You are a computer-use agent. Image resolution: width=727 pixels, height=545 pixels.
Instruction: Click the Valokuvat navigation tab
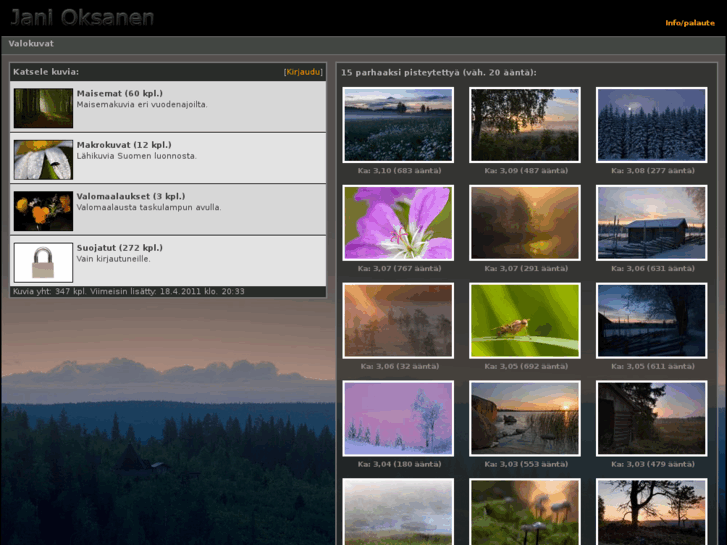click(x=31, y=44)
